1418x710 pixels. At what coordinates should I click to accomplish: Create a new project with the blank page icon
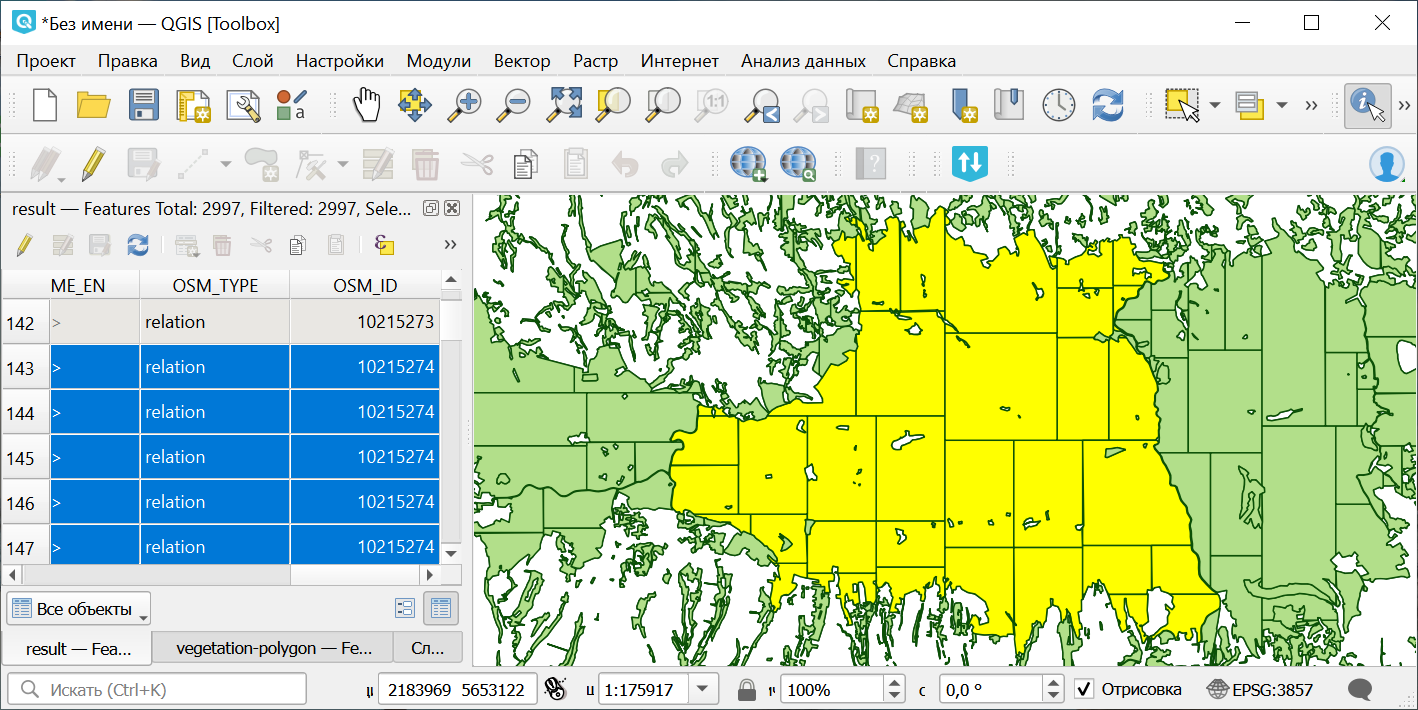point(45,105)
